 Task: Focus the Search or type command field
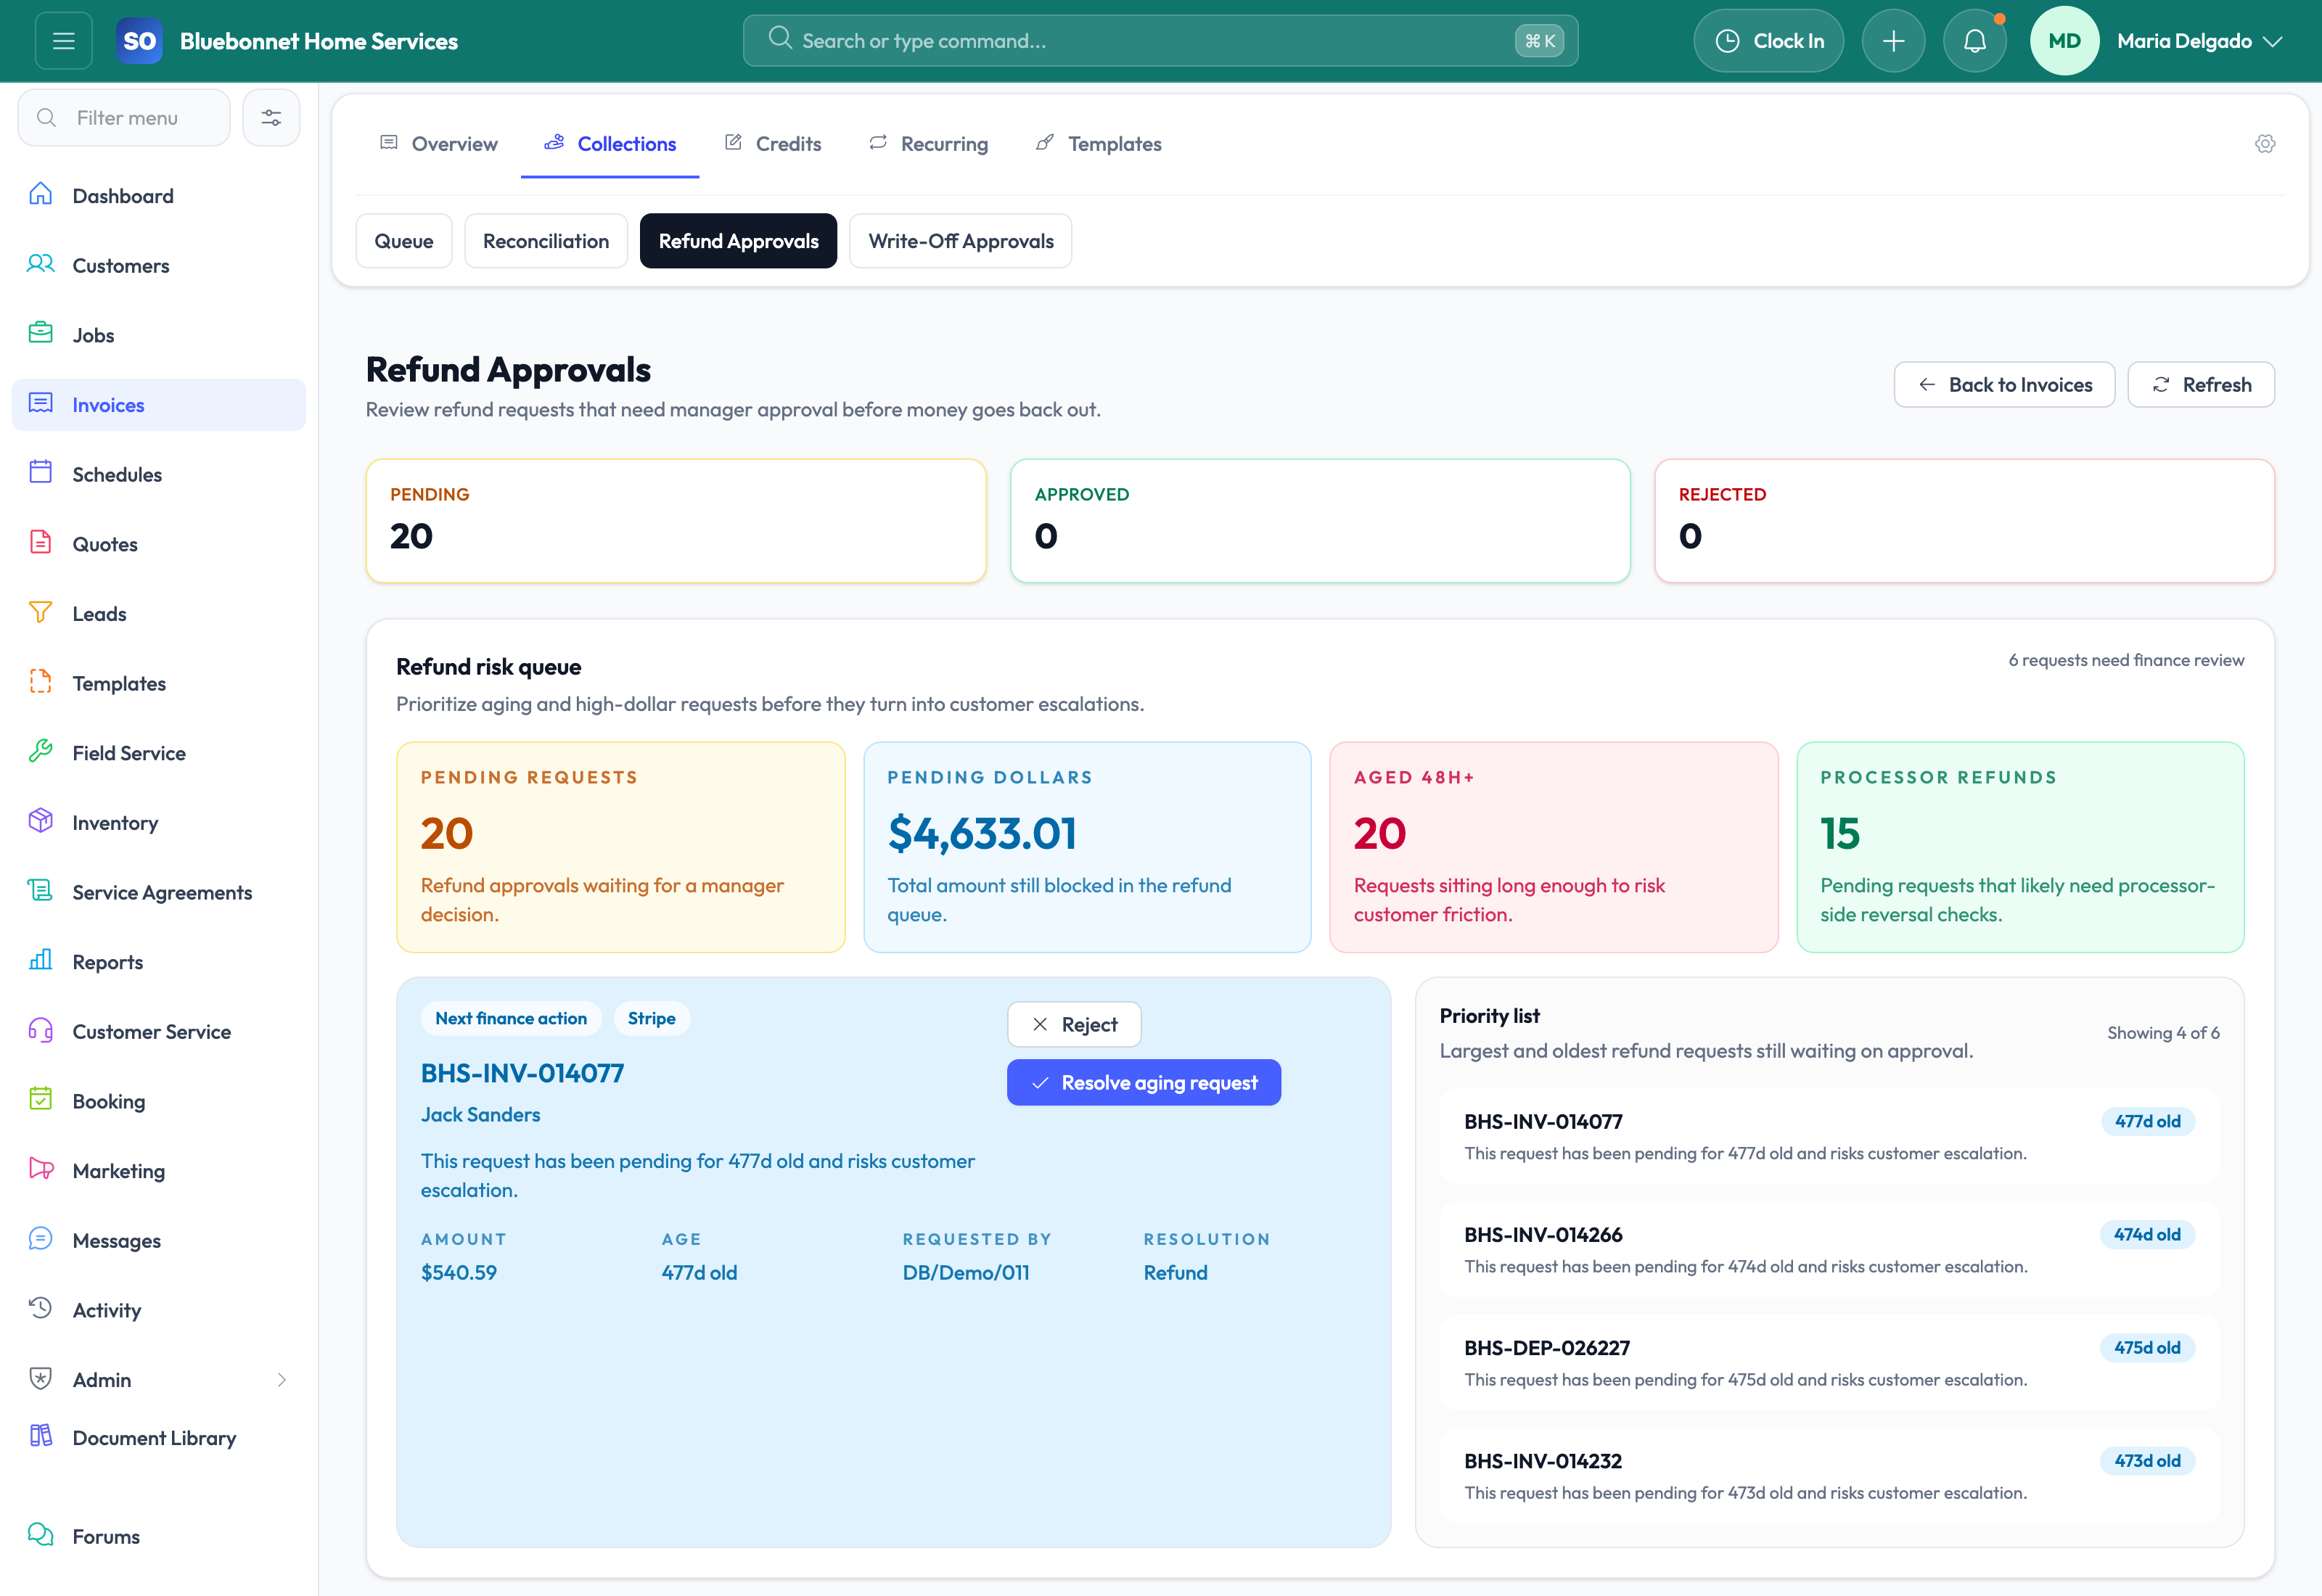pos(1160,41)
